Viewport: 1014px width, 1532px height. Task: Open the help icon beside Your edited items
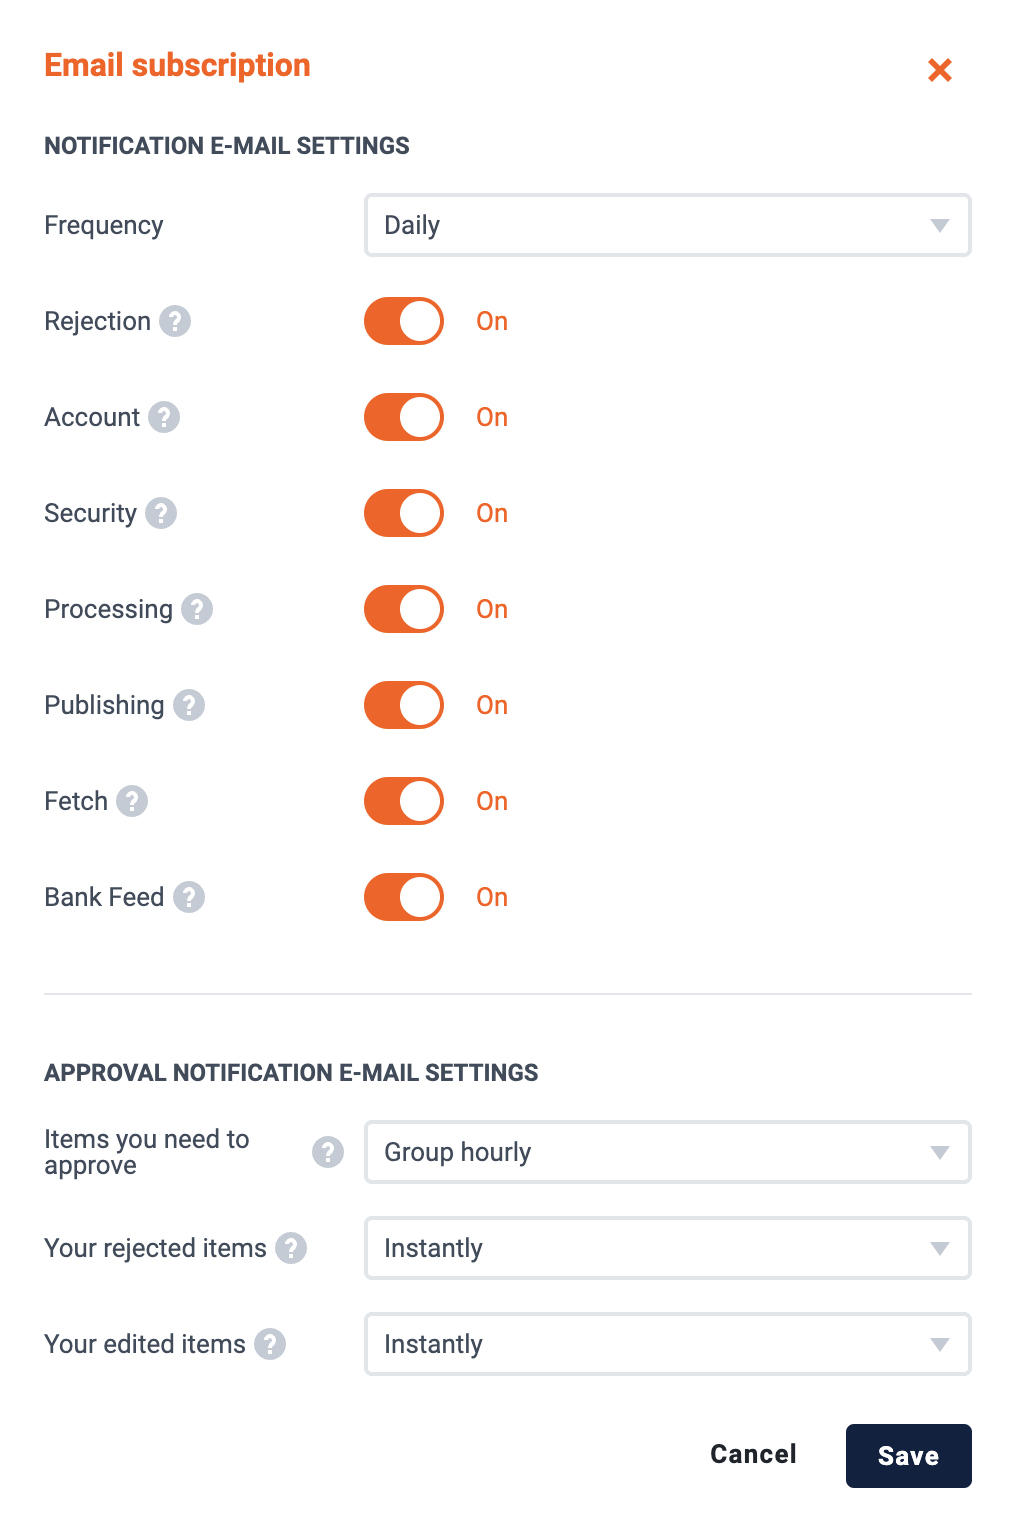pyautogui.click(x=270, y=1344)
